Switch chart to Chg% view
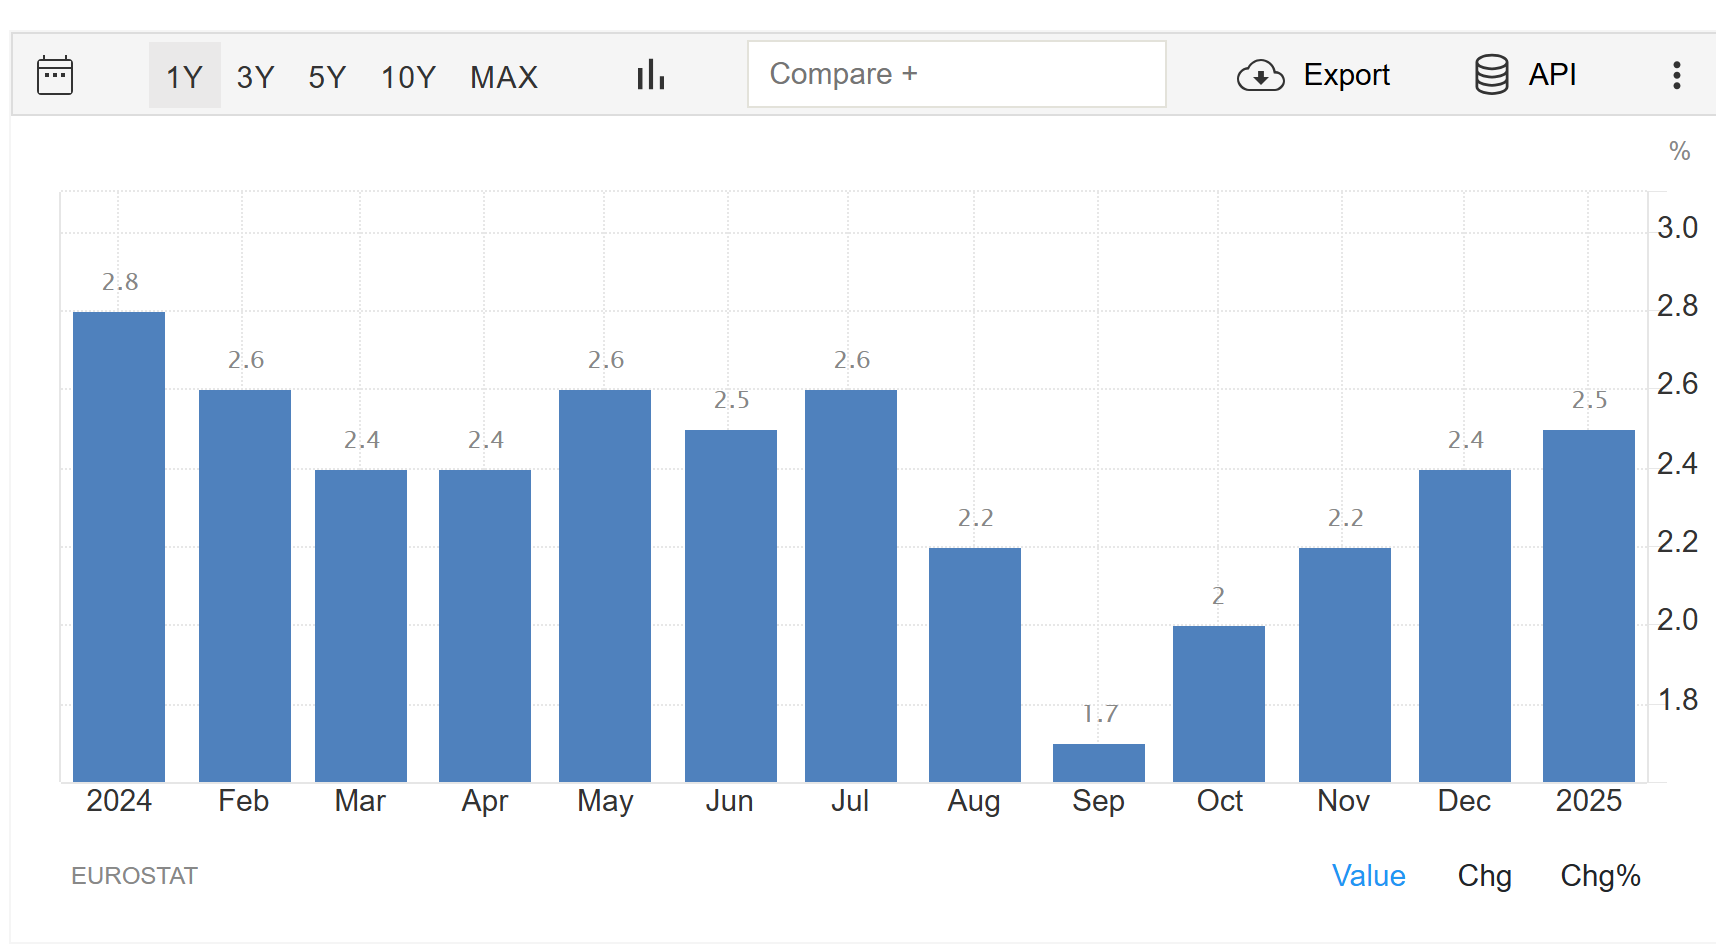 pyautogui.click(x=1600, y=876)
